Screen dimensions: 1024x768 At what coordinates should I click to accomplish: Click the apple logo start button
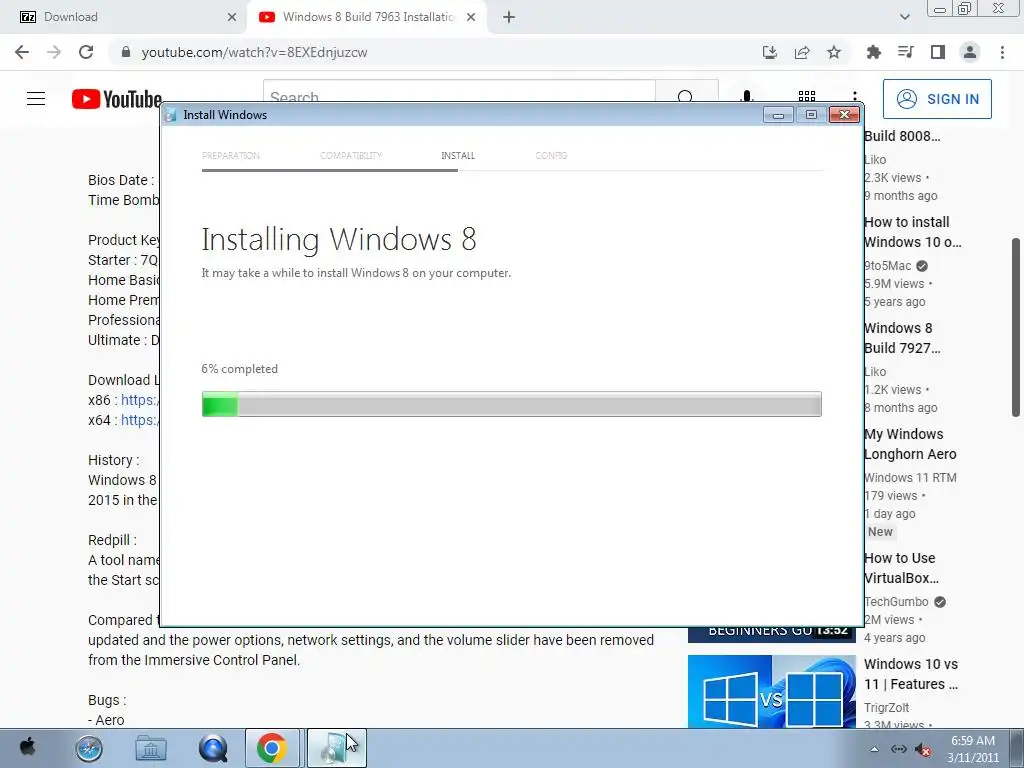tap(27, 748)
